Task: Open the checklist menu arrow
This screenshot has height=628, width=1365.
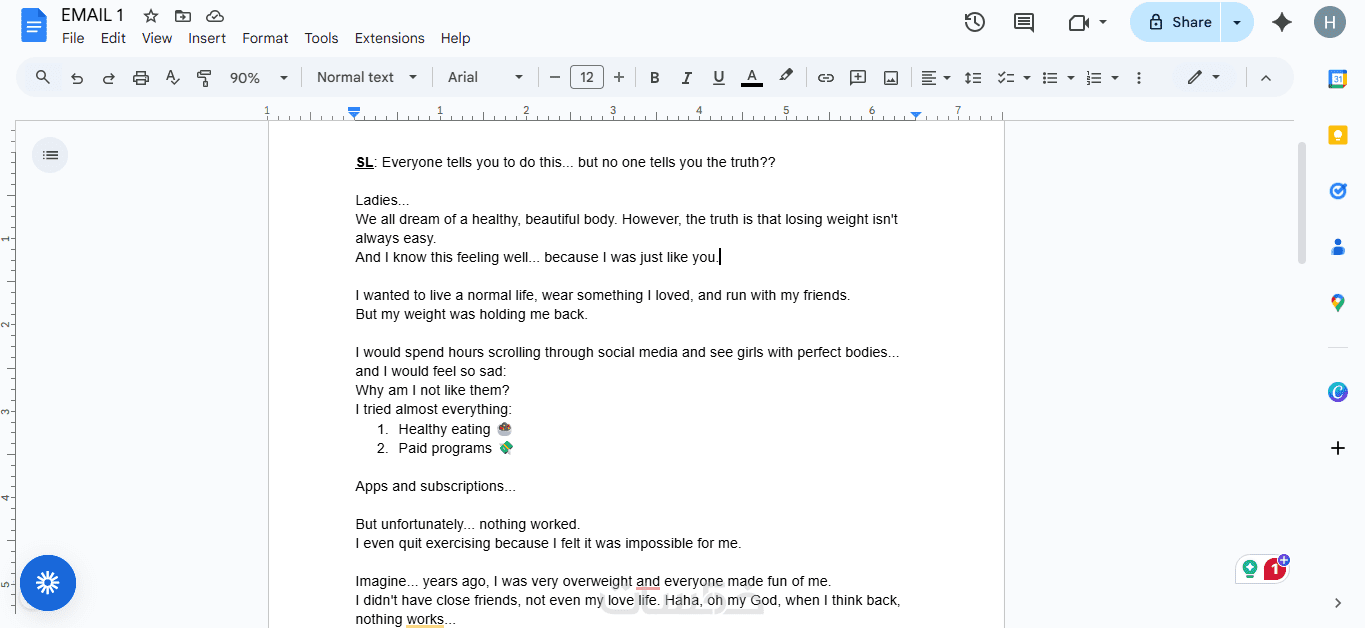Action: (x=1027, y=77)
